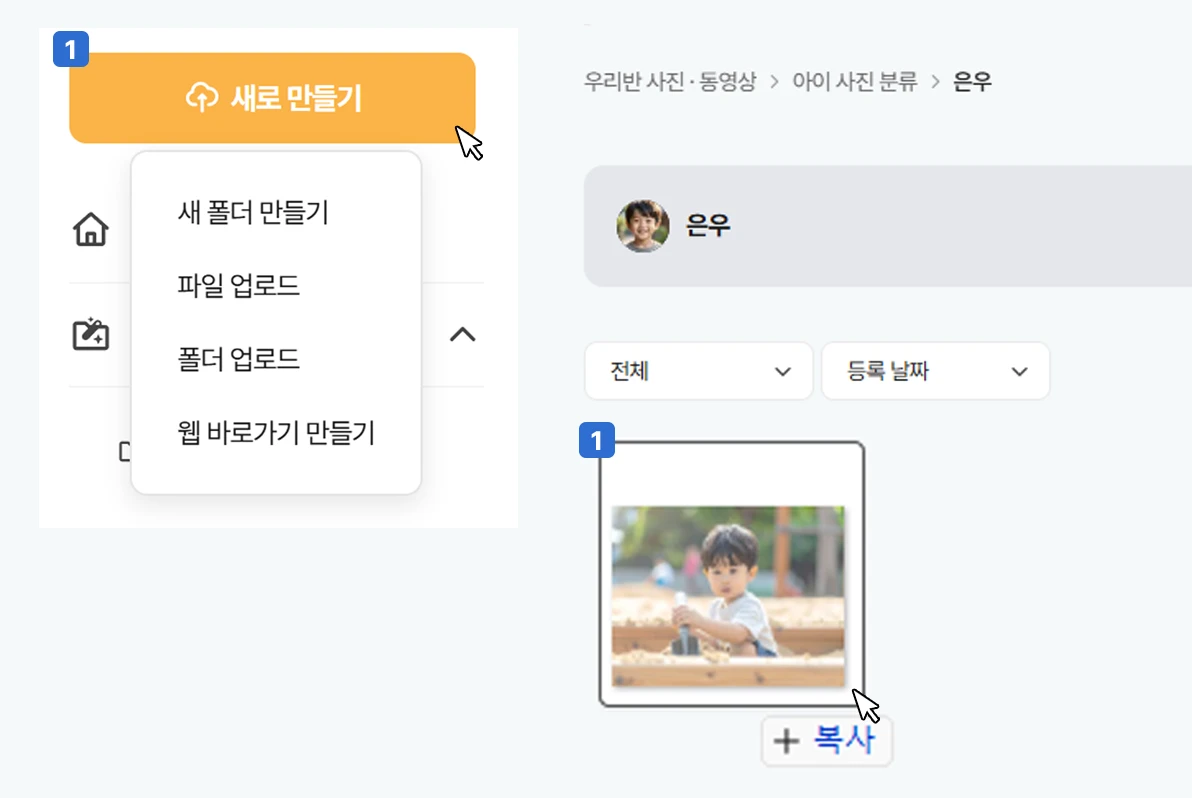Click the plus icon beside 복사
Image resolution: width=1192 pixels, height=798 pixels.
[787, 741]
